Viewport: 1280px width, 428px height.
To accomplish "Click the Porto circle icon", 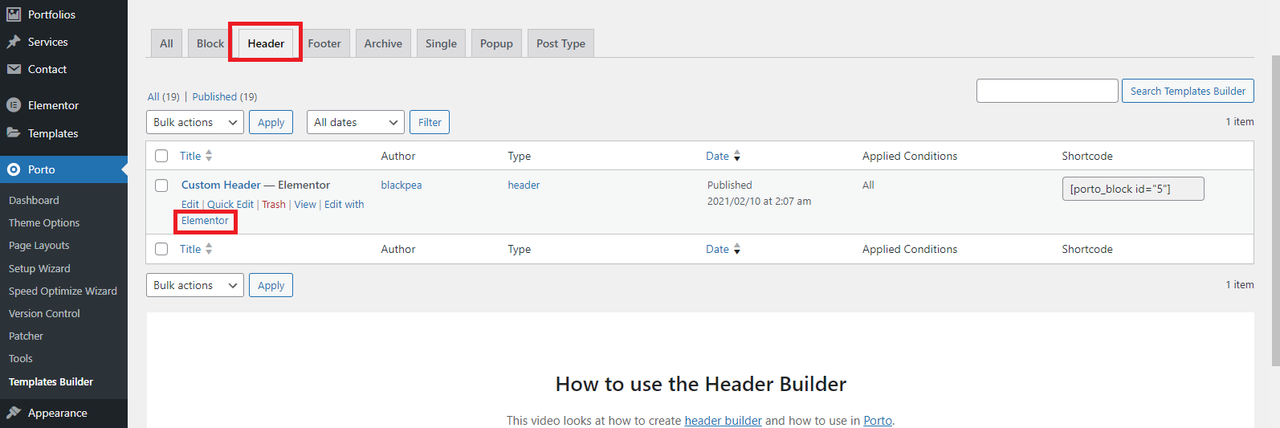I will click(x=14, y=170).
